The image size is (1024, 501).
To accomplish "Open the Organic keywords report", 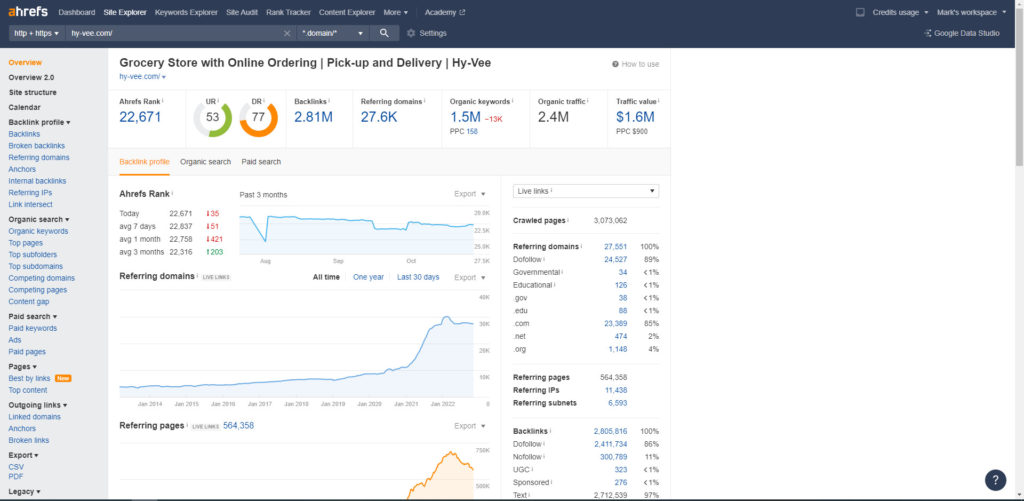I will tap(38, 231).
